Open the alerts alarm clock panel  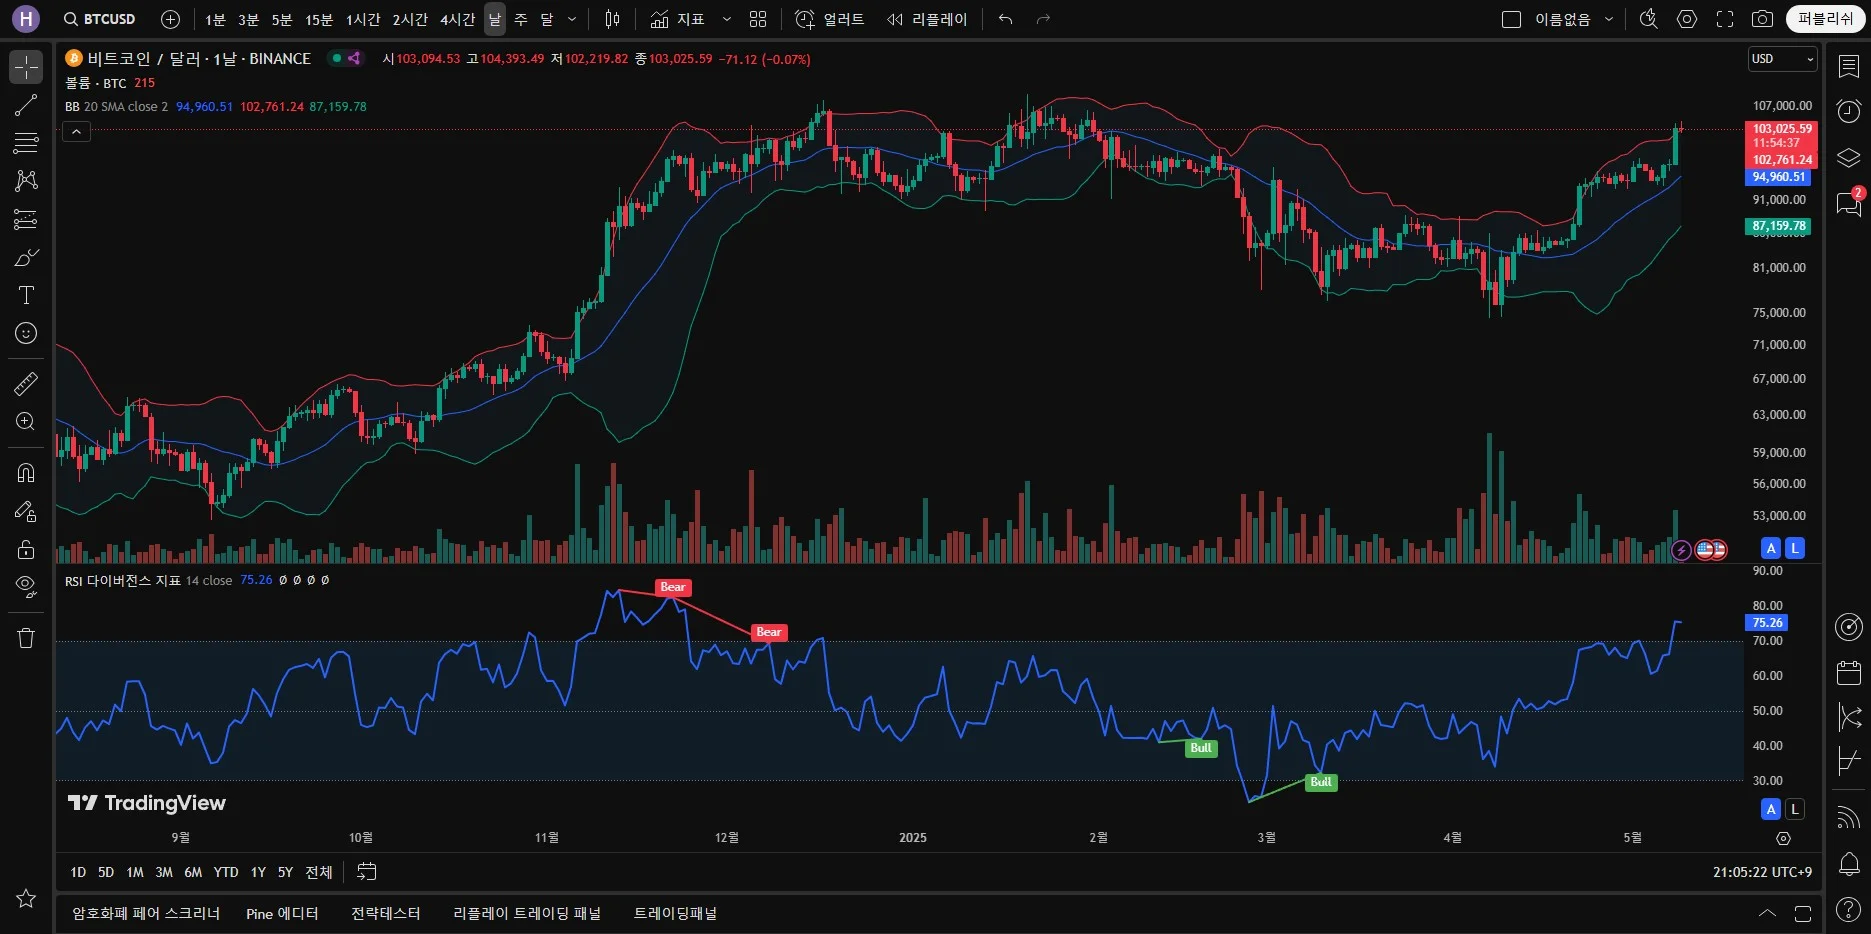[x=1849, y=110]
